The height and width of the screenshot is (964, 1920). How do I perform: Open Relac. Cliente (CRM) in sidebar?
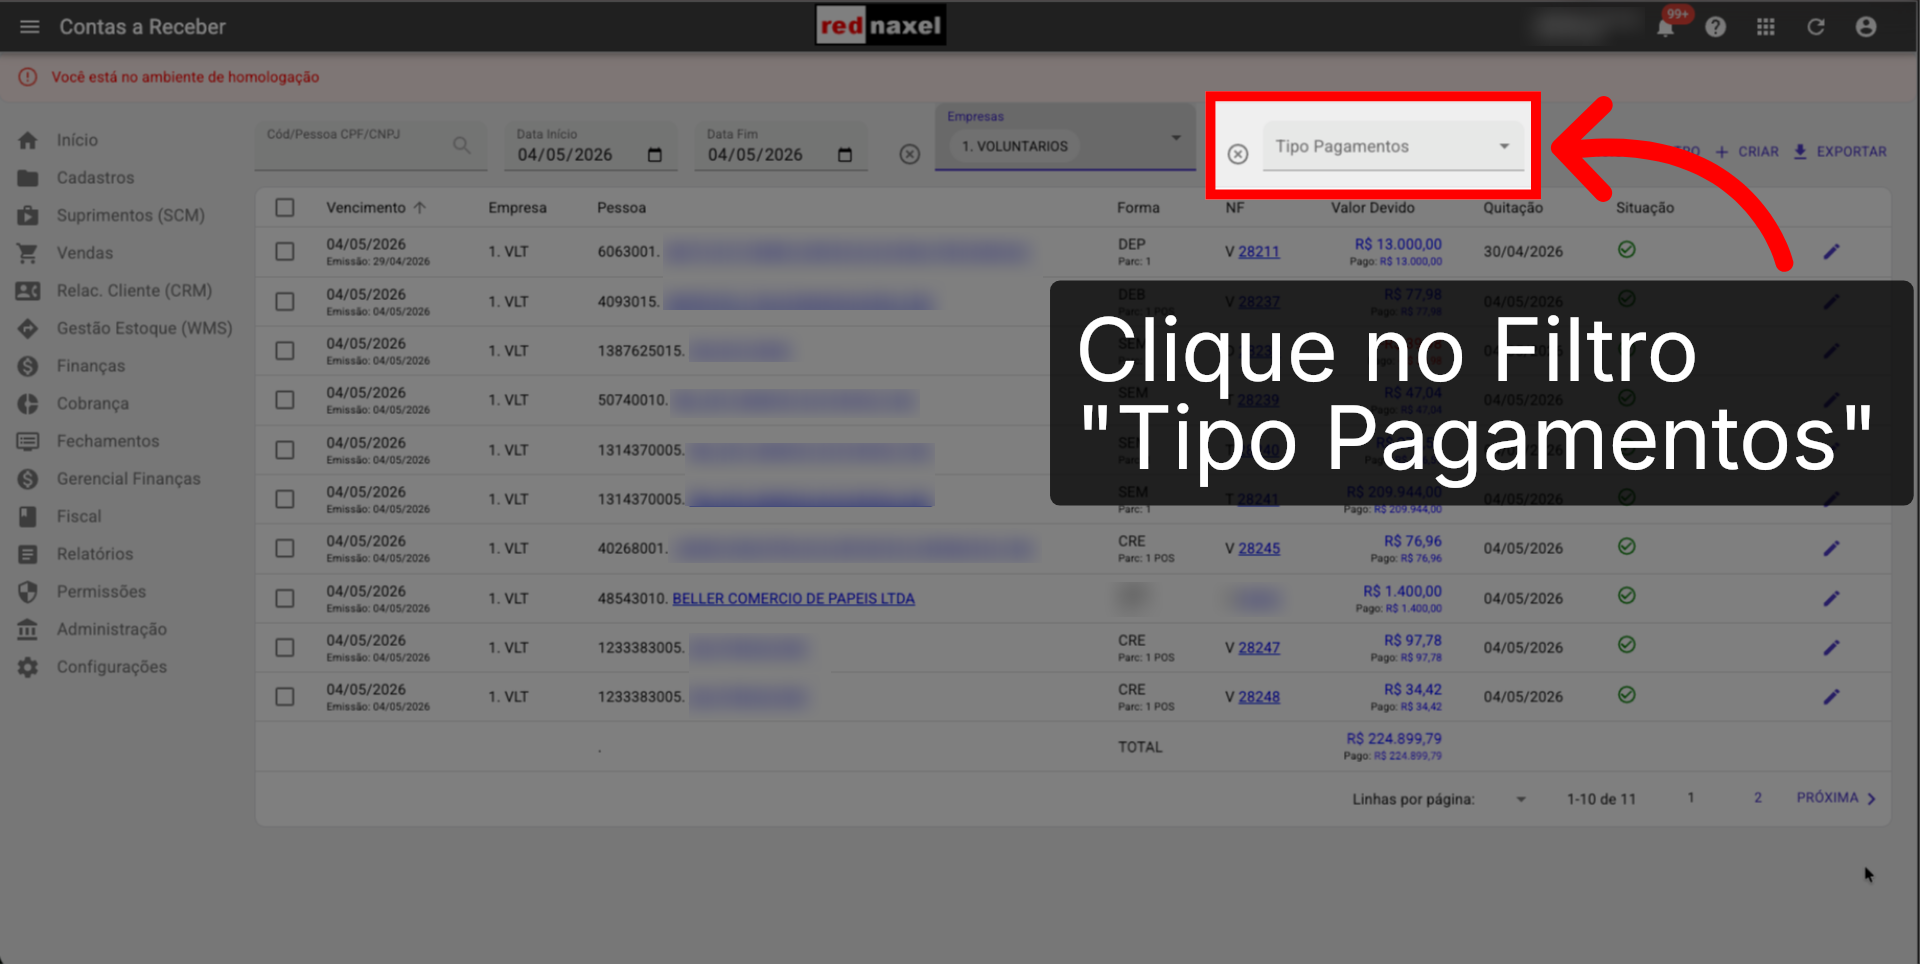[134, 291]
